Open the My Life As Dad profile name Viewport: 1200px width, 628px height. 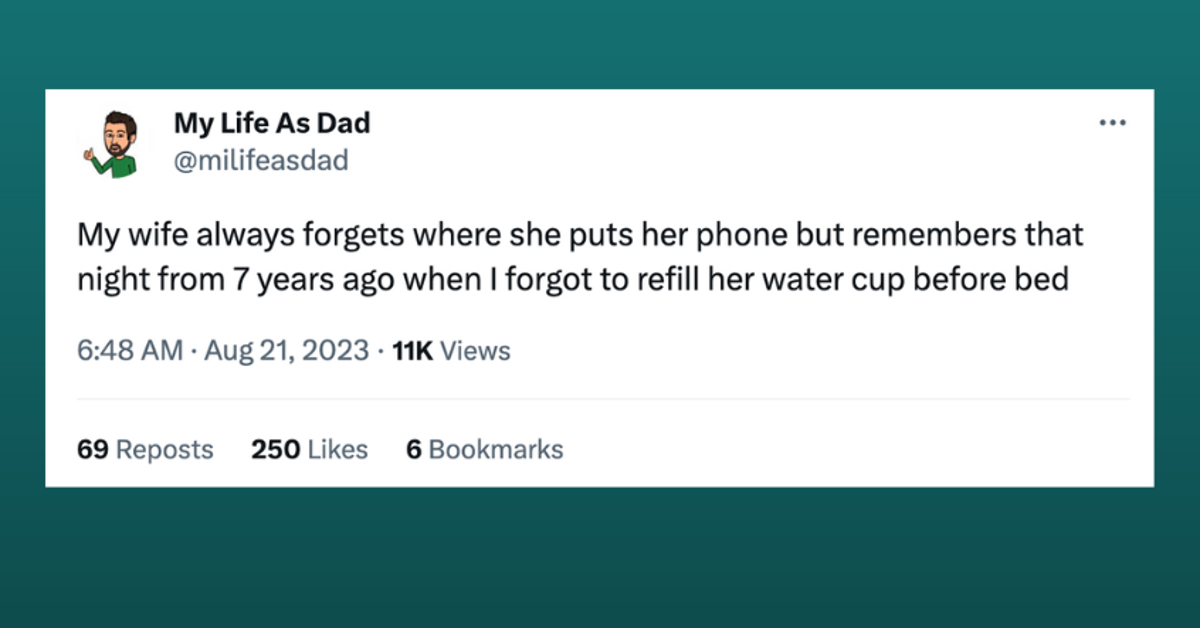click(x=271, y=122)
